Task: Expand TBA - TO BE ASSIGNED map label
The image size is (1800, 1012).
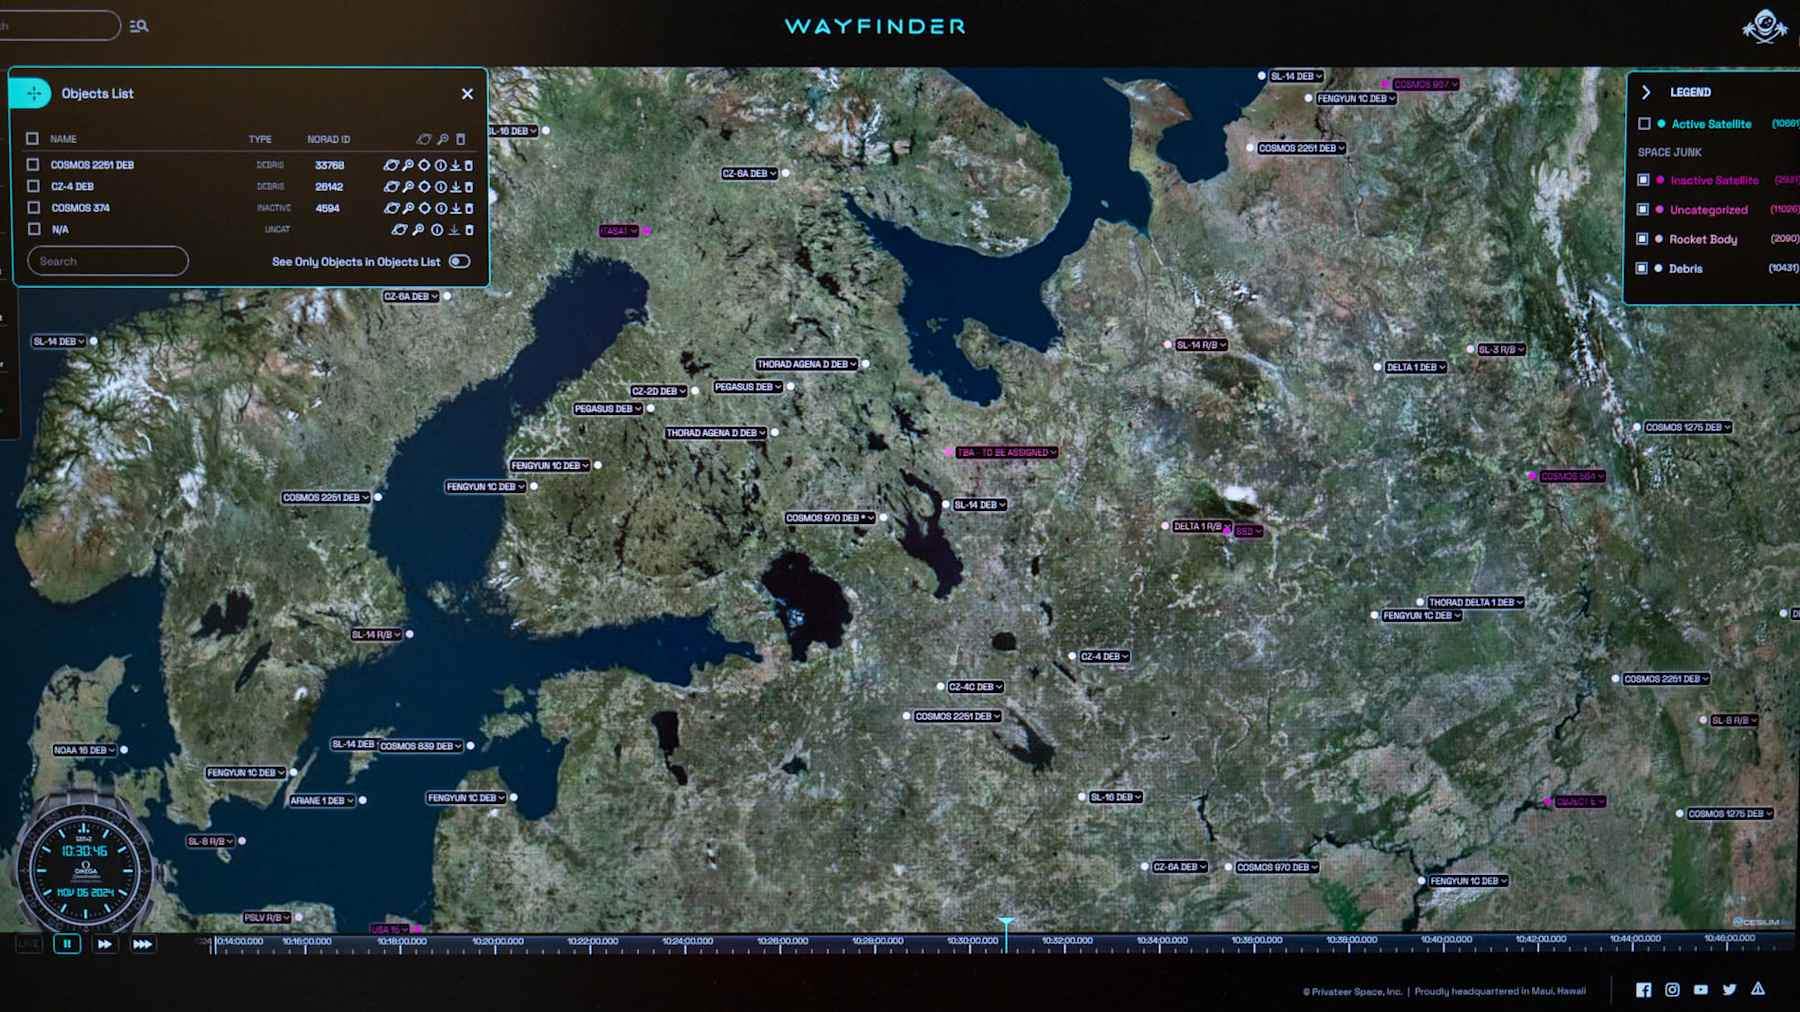Action: 1053,453
